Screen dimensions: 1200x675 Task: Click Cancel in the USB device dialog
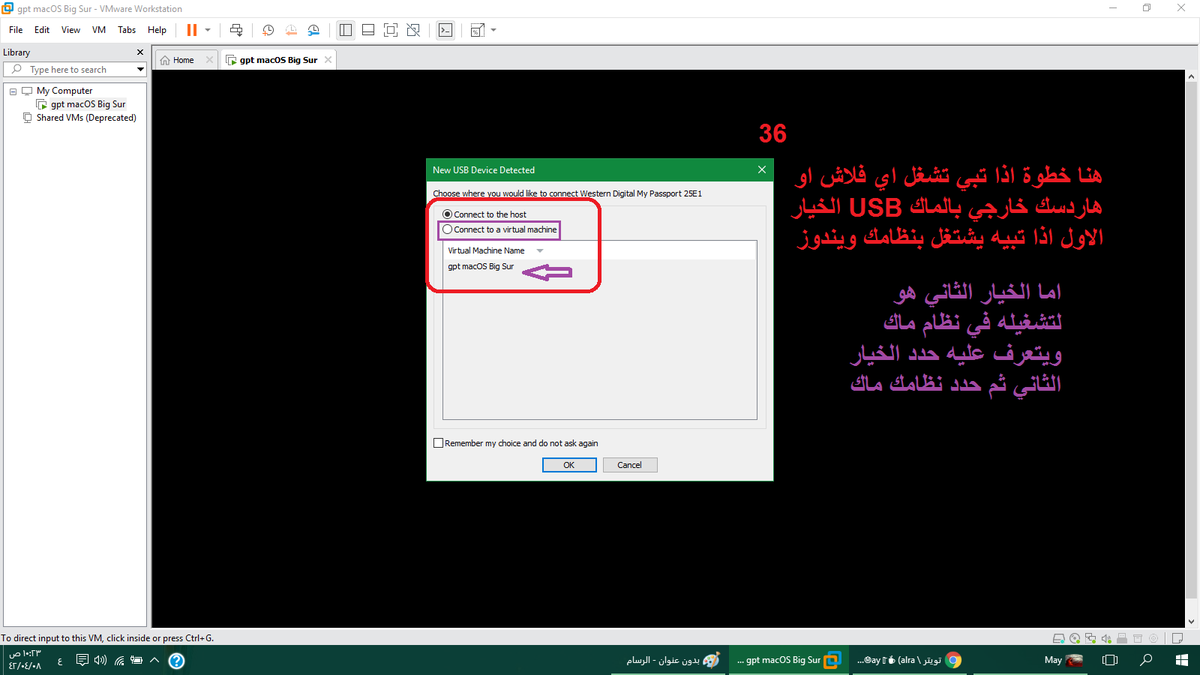pyautogui.click(x=629, y=465)
